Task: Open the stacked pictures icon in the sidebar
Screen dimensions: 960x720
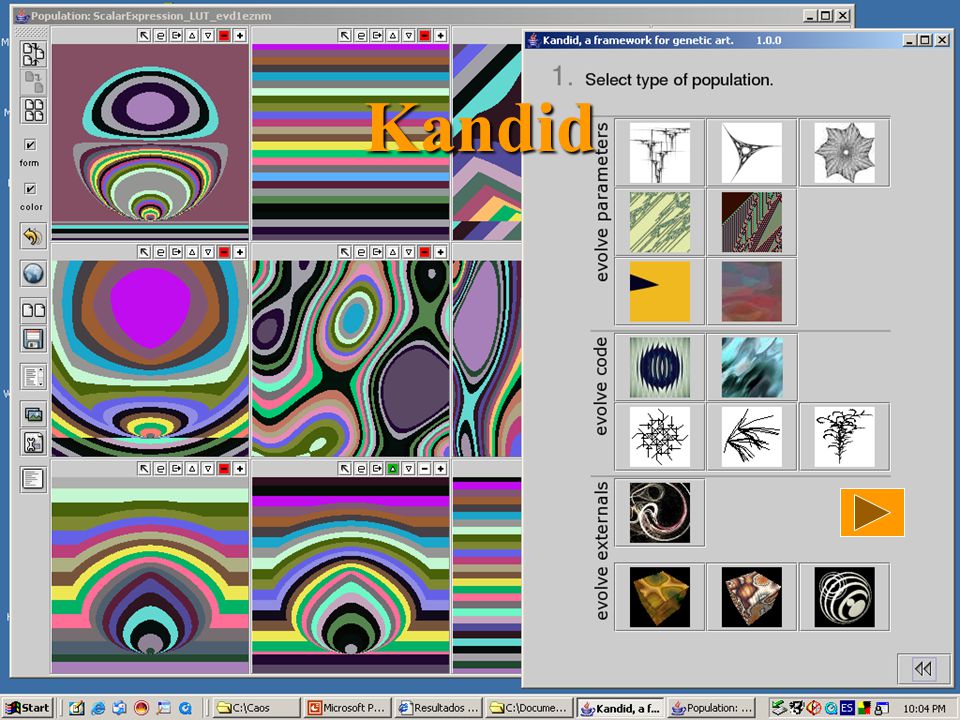Action: [x=33, y=414]
